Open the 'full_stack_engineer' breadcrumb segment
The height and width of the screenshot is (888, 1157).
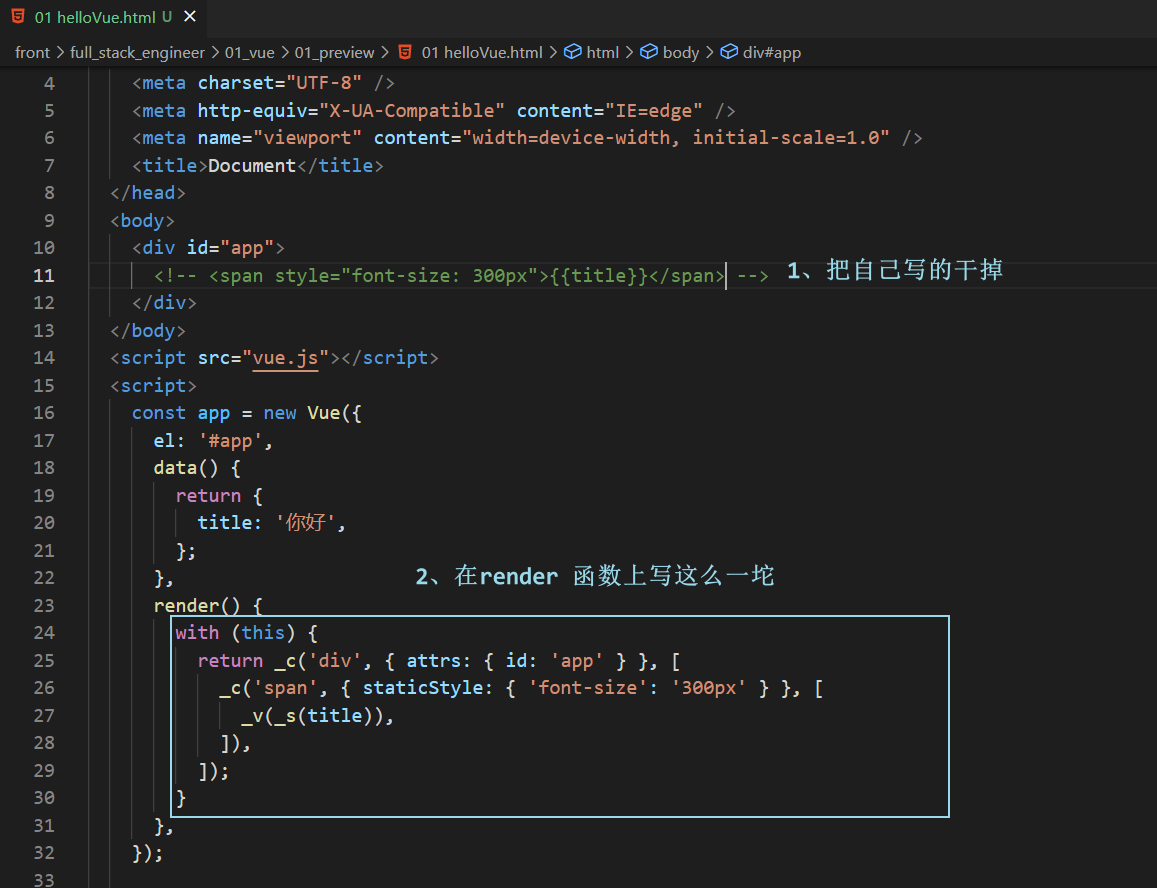137,52
